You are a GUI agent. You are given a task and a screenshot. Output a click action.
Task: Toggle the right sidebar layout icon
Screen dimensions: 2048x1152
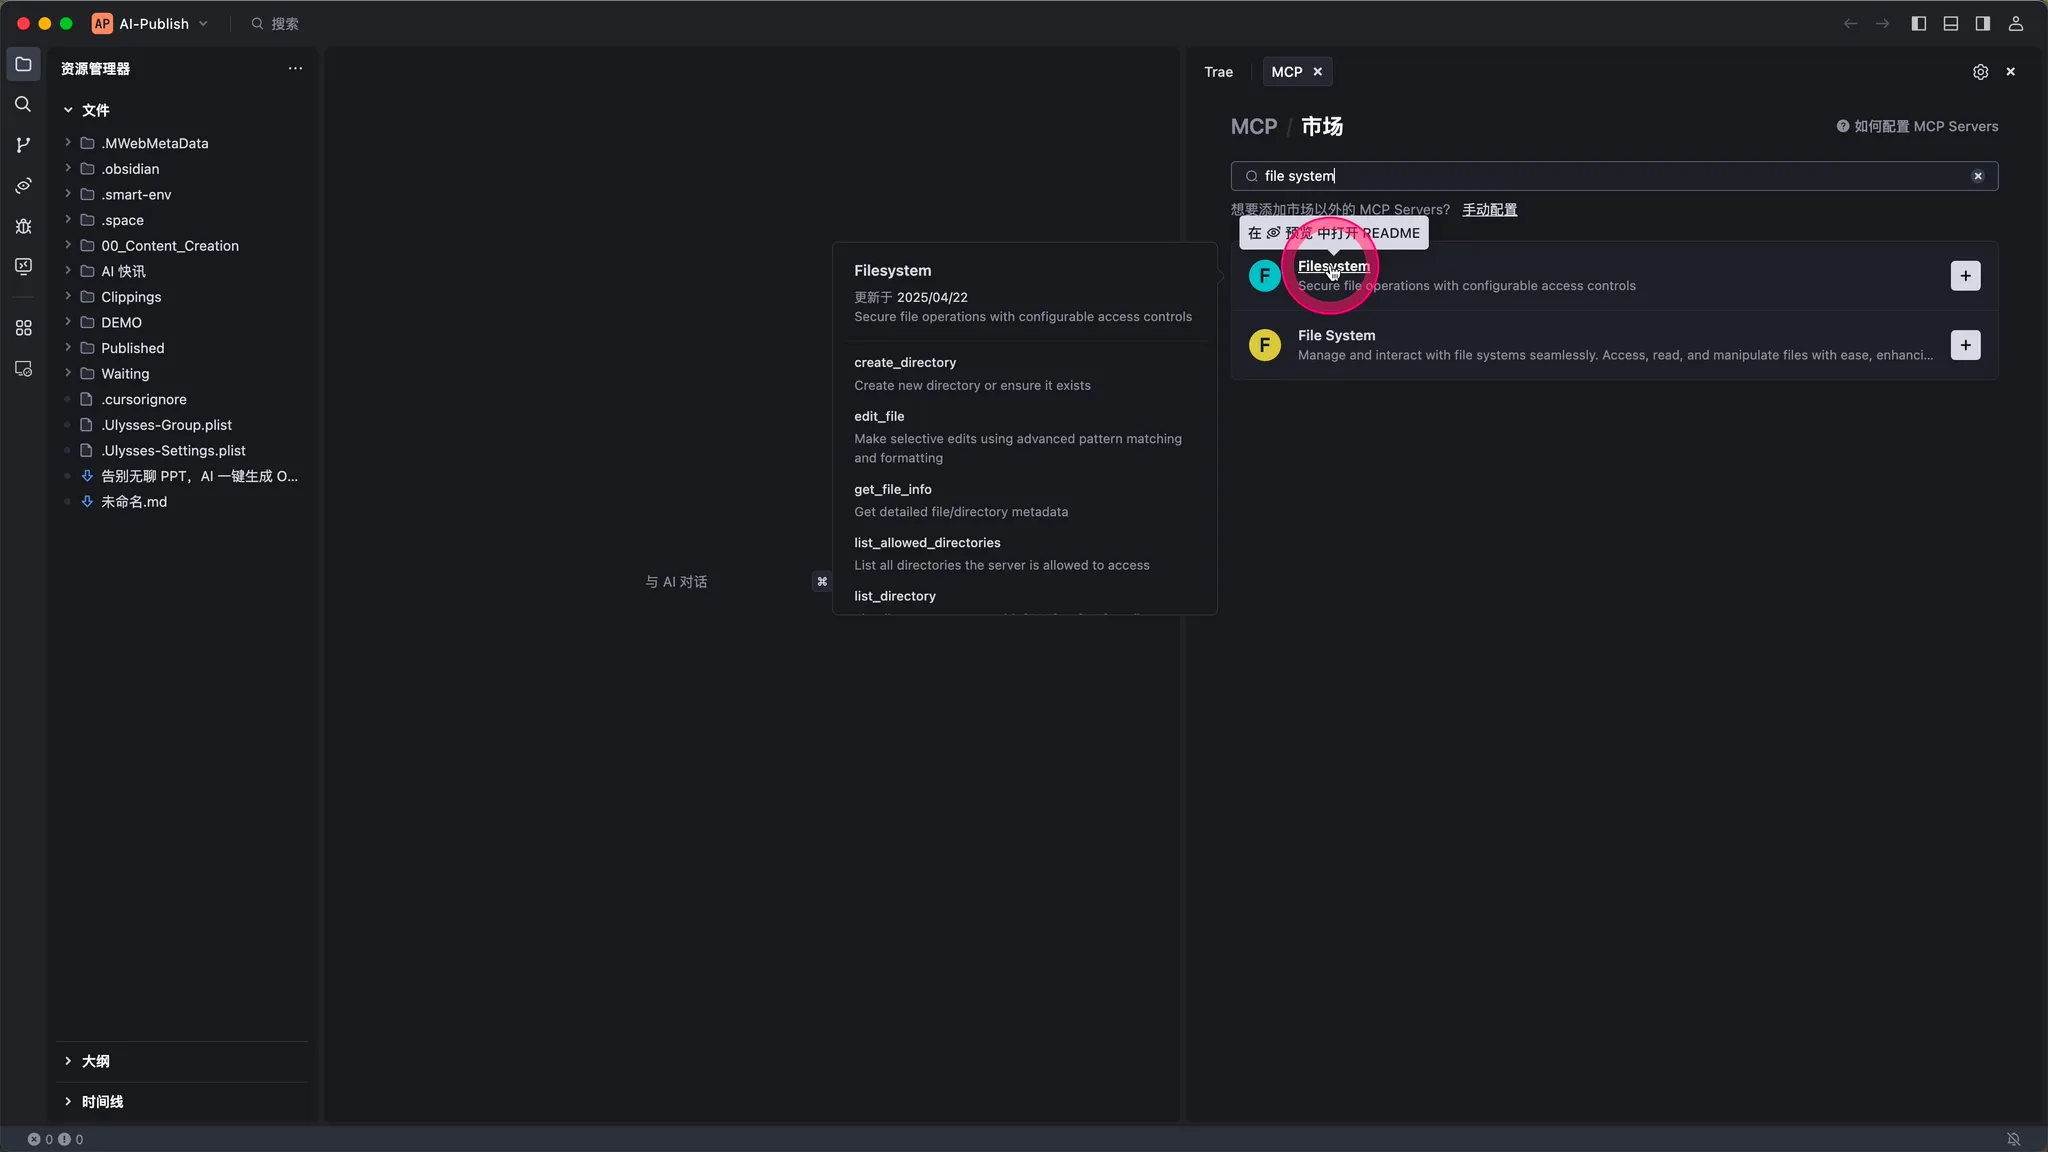click(x=1982, y=23)
